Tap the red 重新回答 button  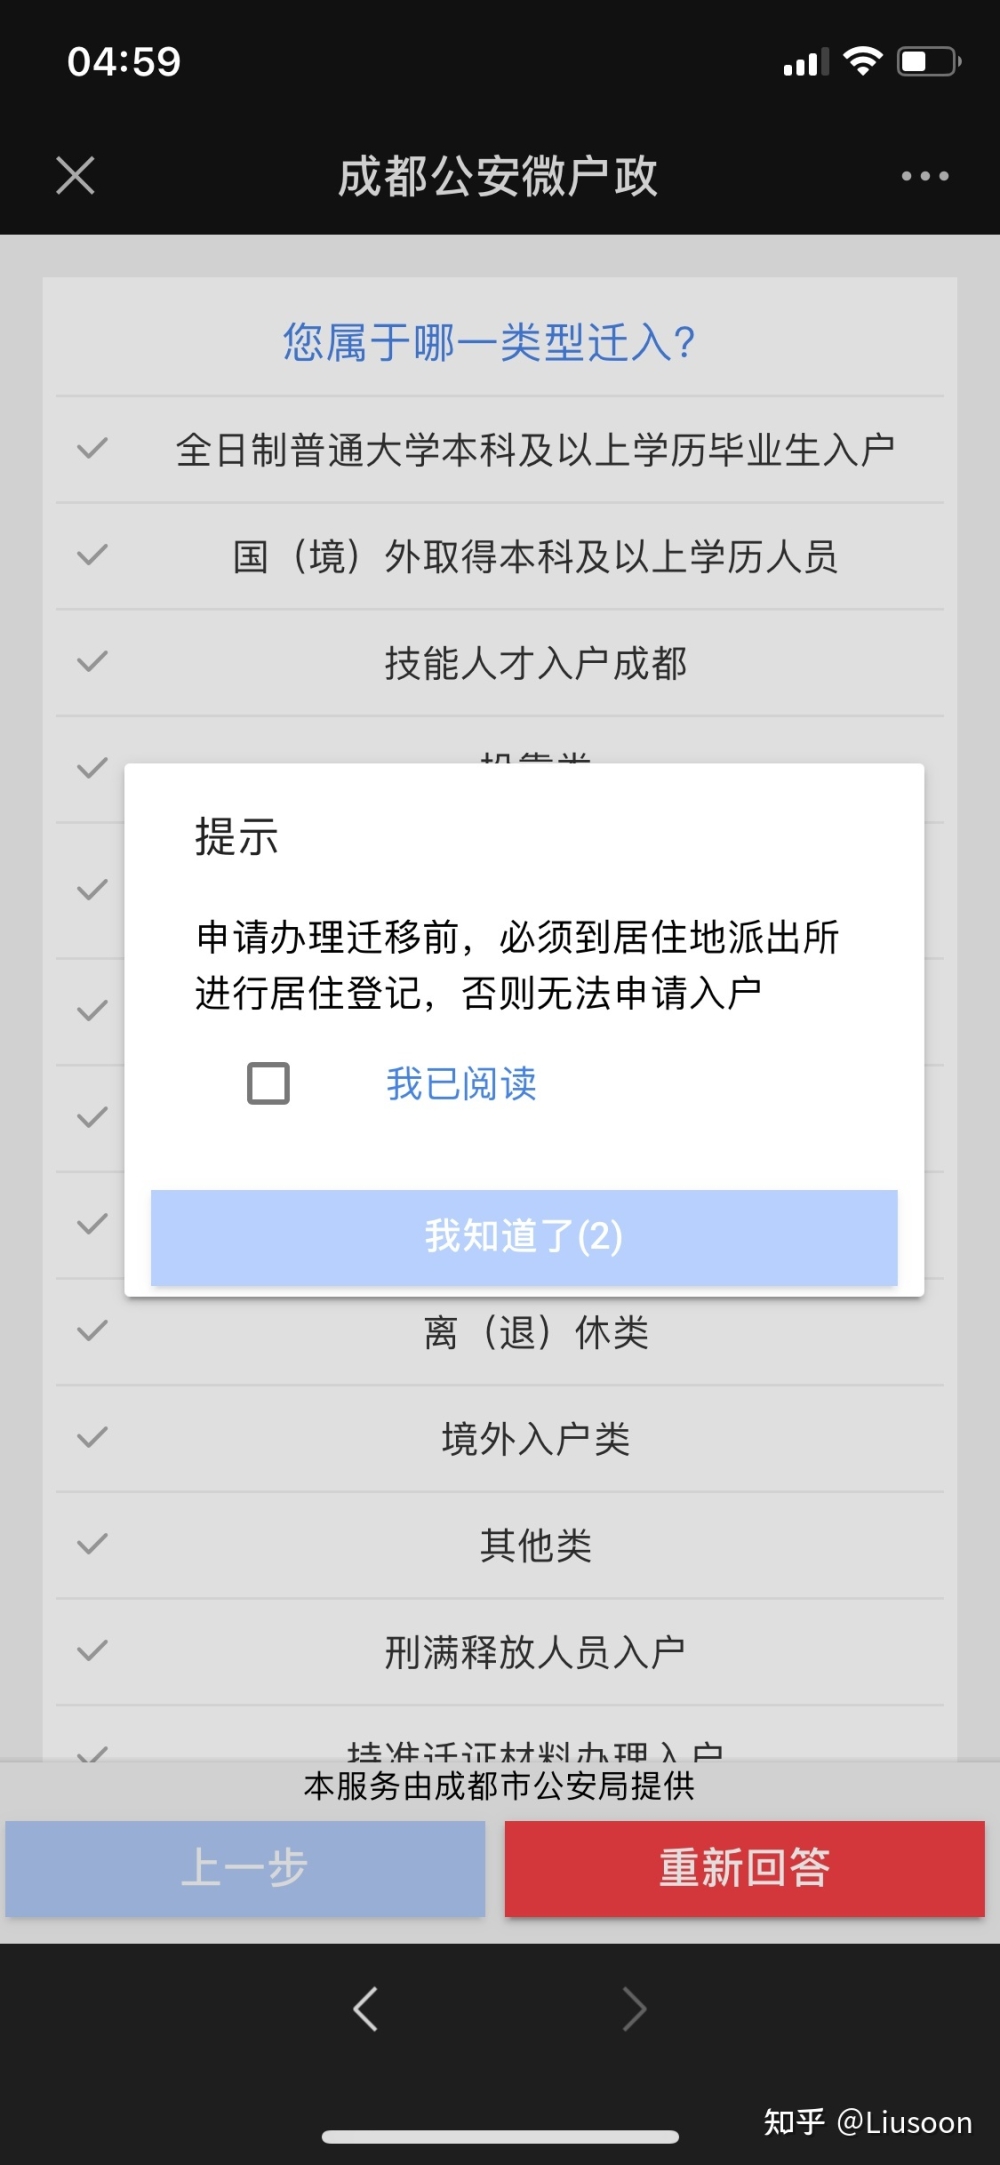745,1868
